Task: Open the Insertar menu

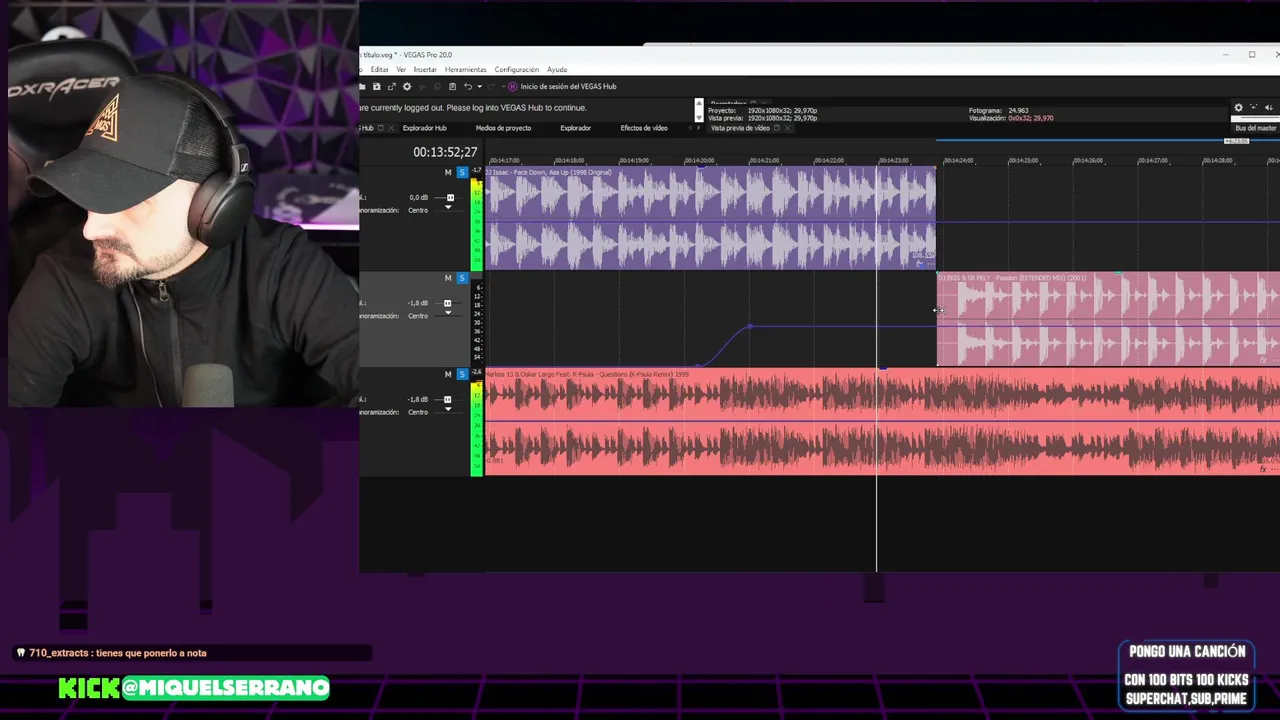Action: pyautogui.click(x=425, y=69)
